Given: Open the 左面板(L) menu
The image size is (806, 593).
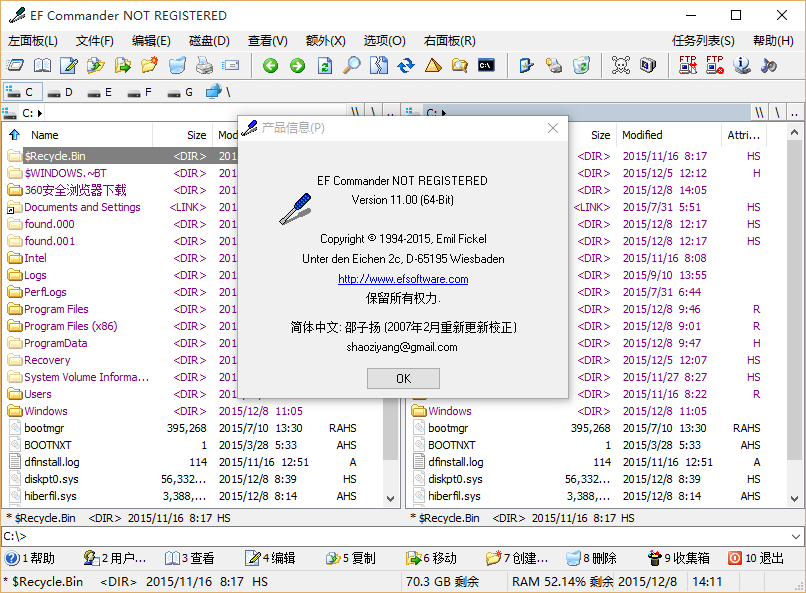Looking at the screenshot, I should point(33,41).
